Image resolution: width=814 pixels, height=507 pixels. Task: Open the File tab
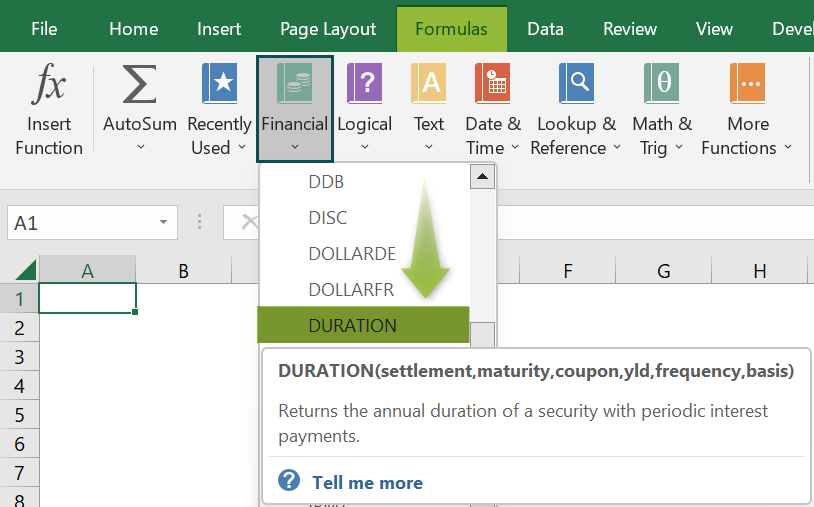[x=44, y=29]
